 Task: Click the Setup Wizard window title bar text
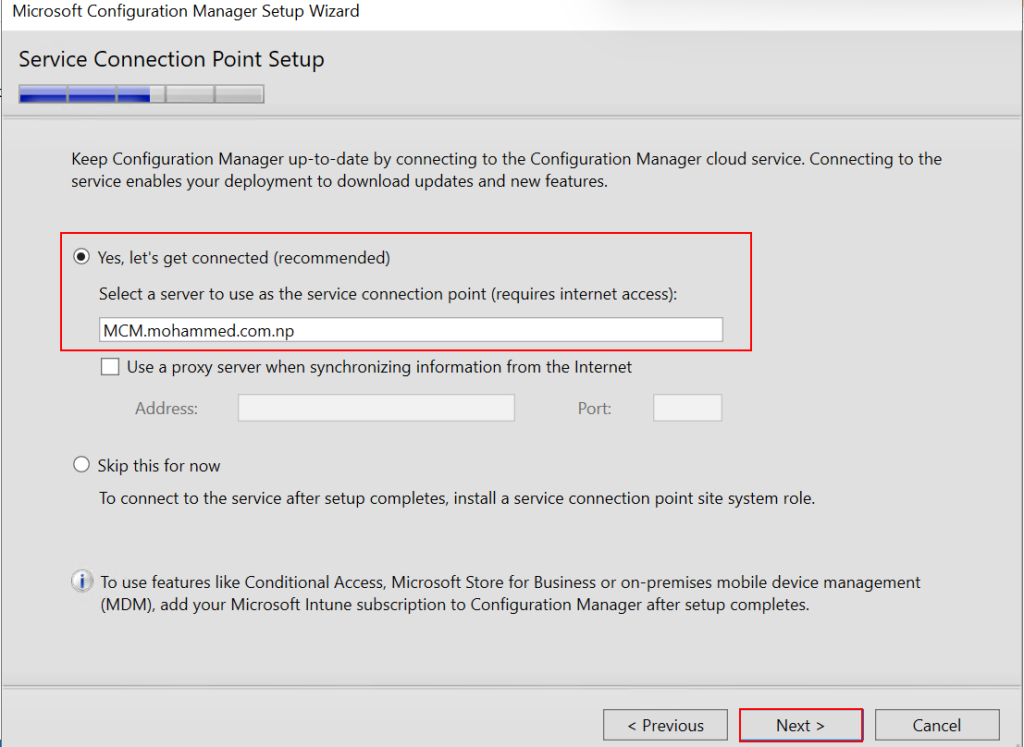pos(185,12)
